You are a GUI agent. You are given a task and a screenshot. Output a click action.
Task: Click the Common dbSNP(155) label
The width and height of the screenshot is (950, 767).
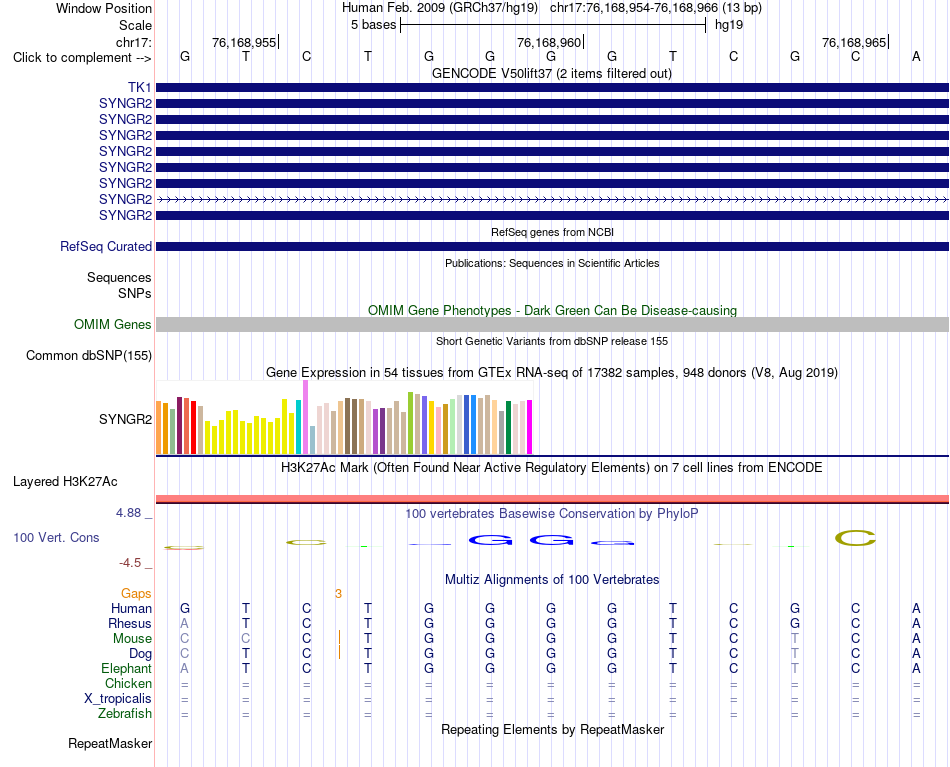(x=89, y=356)
